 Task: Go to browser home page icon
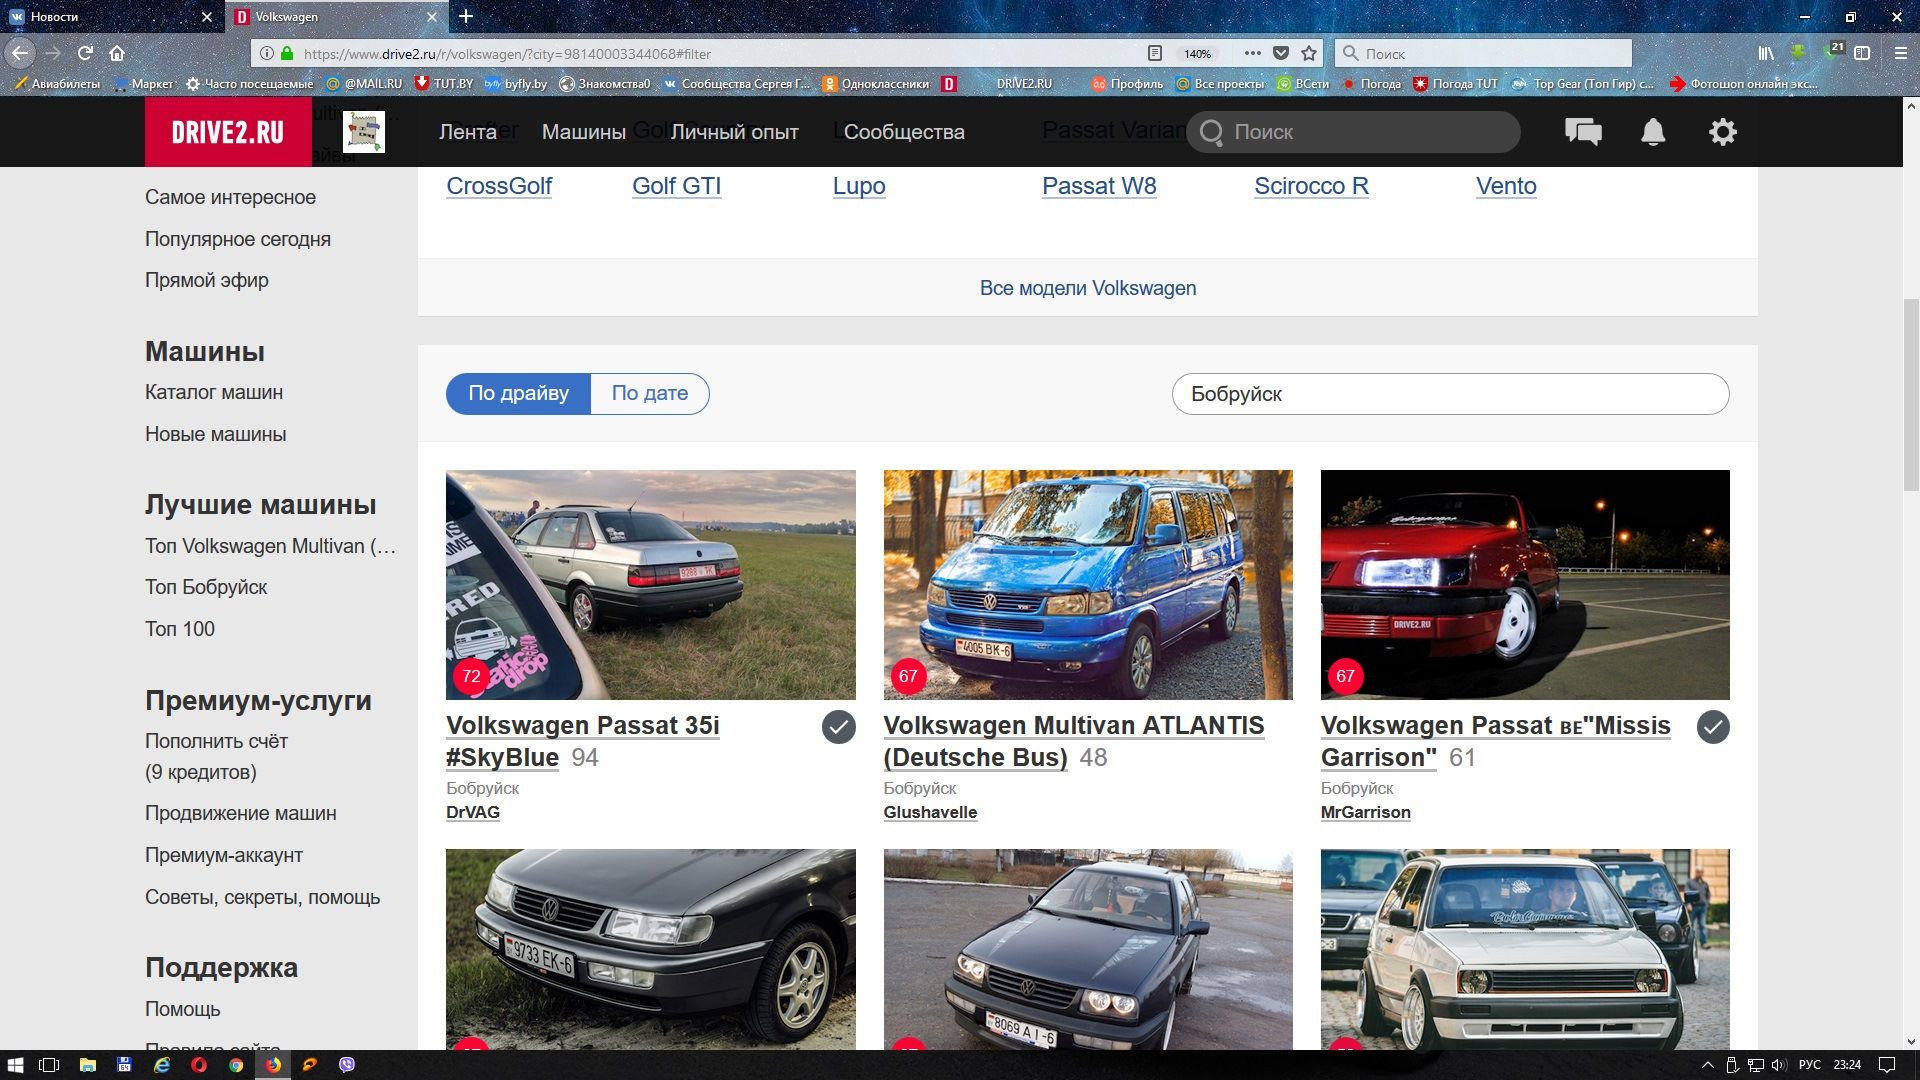pyautogui.click(x=117, y=53)
